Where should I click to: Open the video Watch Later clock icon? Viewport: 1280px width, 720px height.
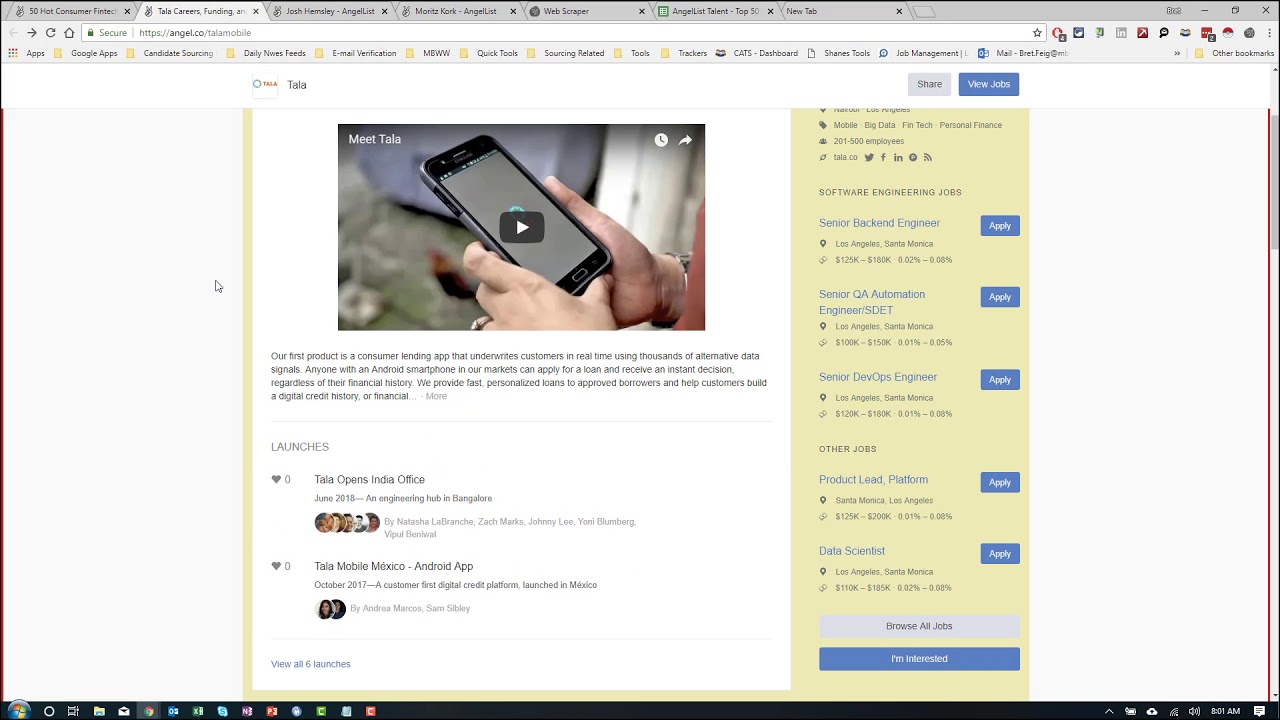click(x=661, y=140)
